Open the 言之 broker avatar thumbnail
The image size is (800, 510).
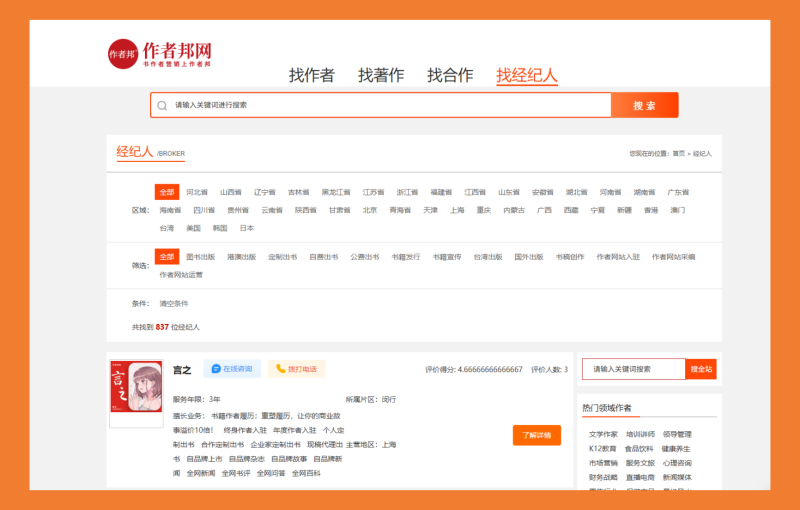(136, 392)
